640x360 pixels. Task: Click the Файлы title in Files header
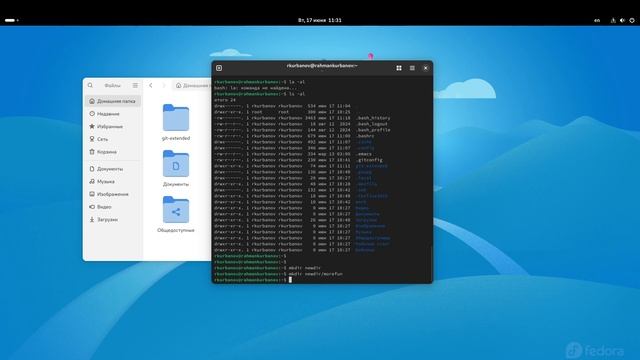112,85
